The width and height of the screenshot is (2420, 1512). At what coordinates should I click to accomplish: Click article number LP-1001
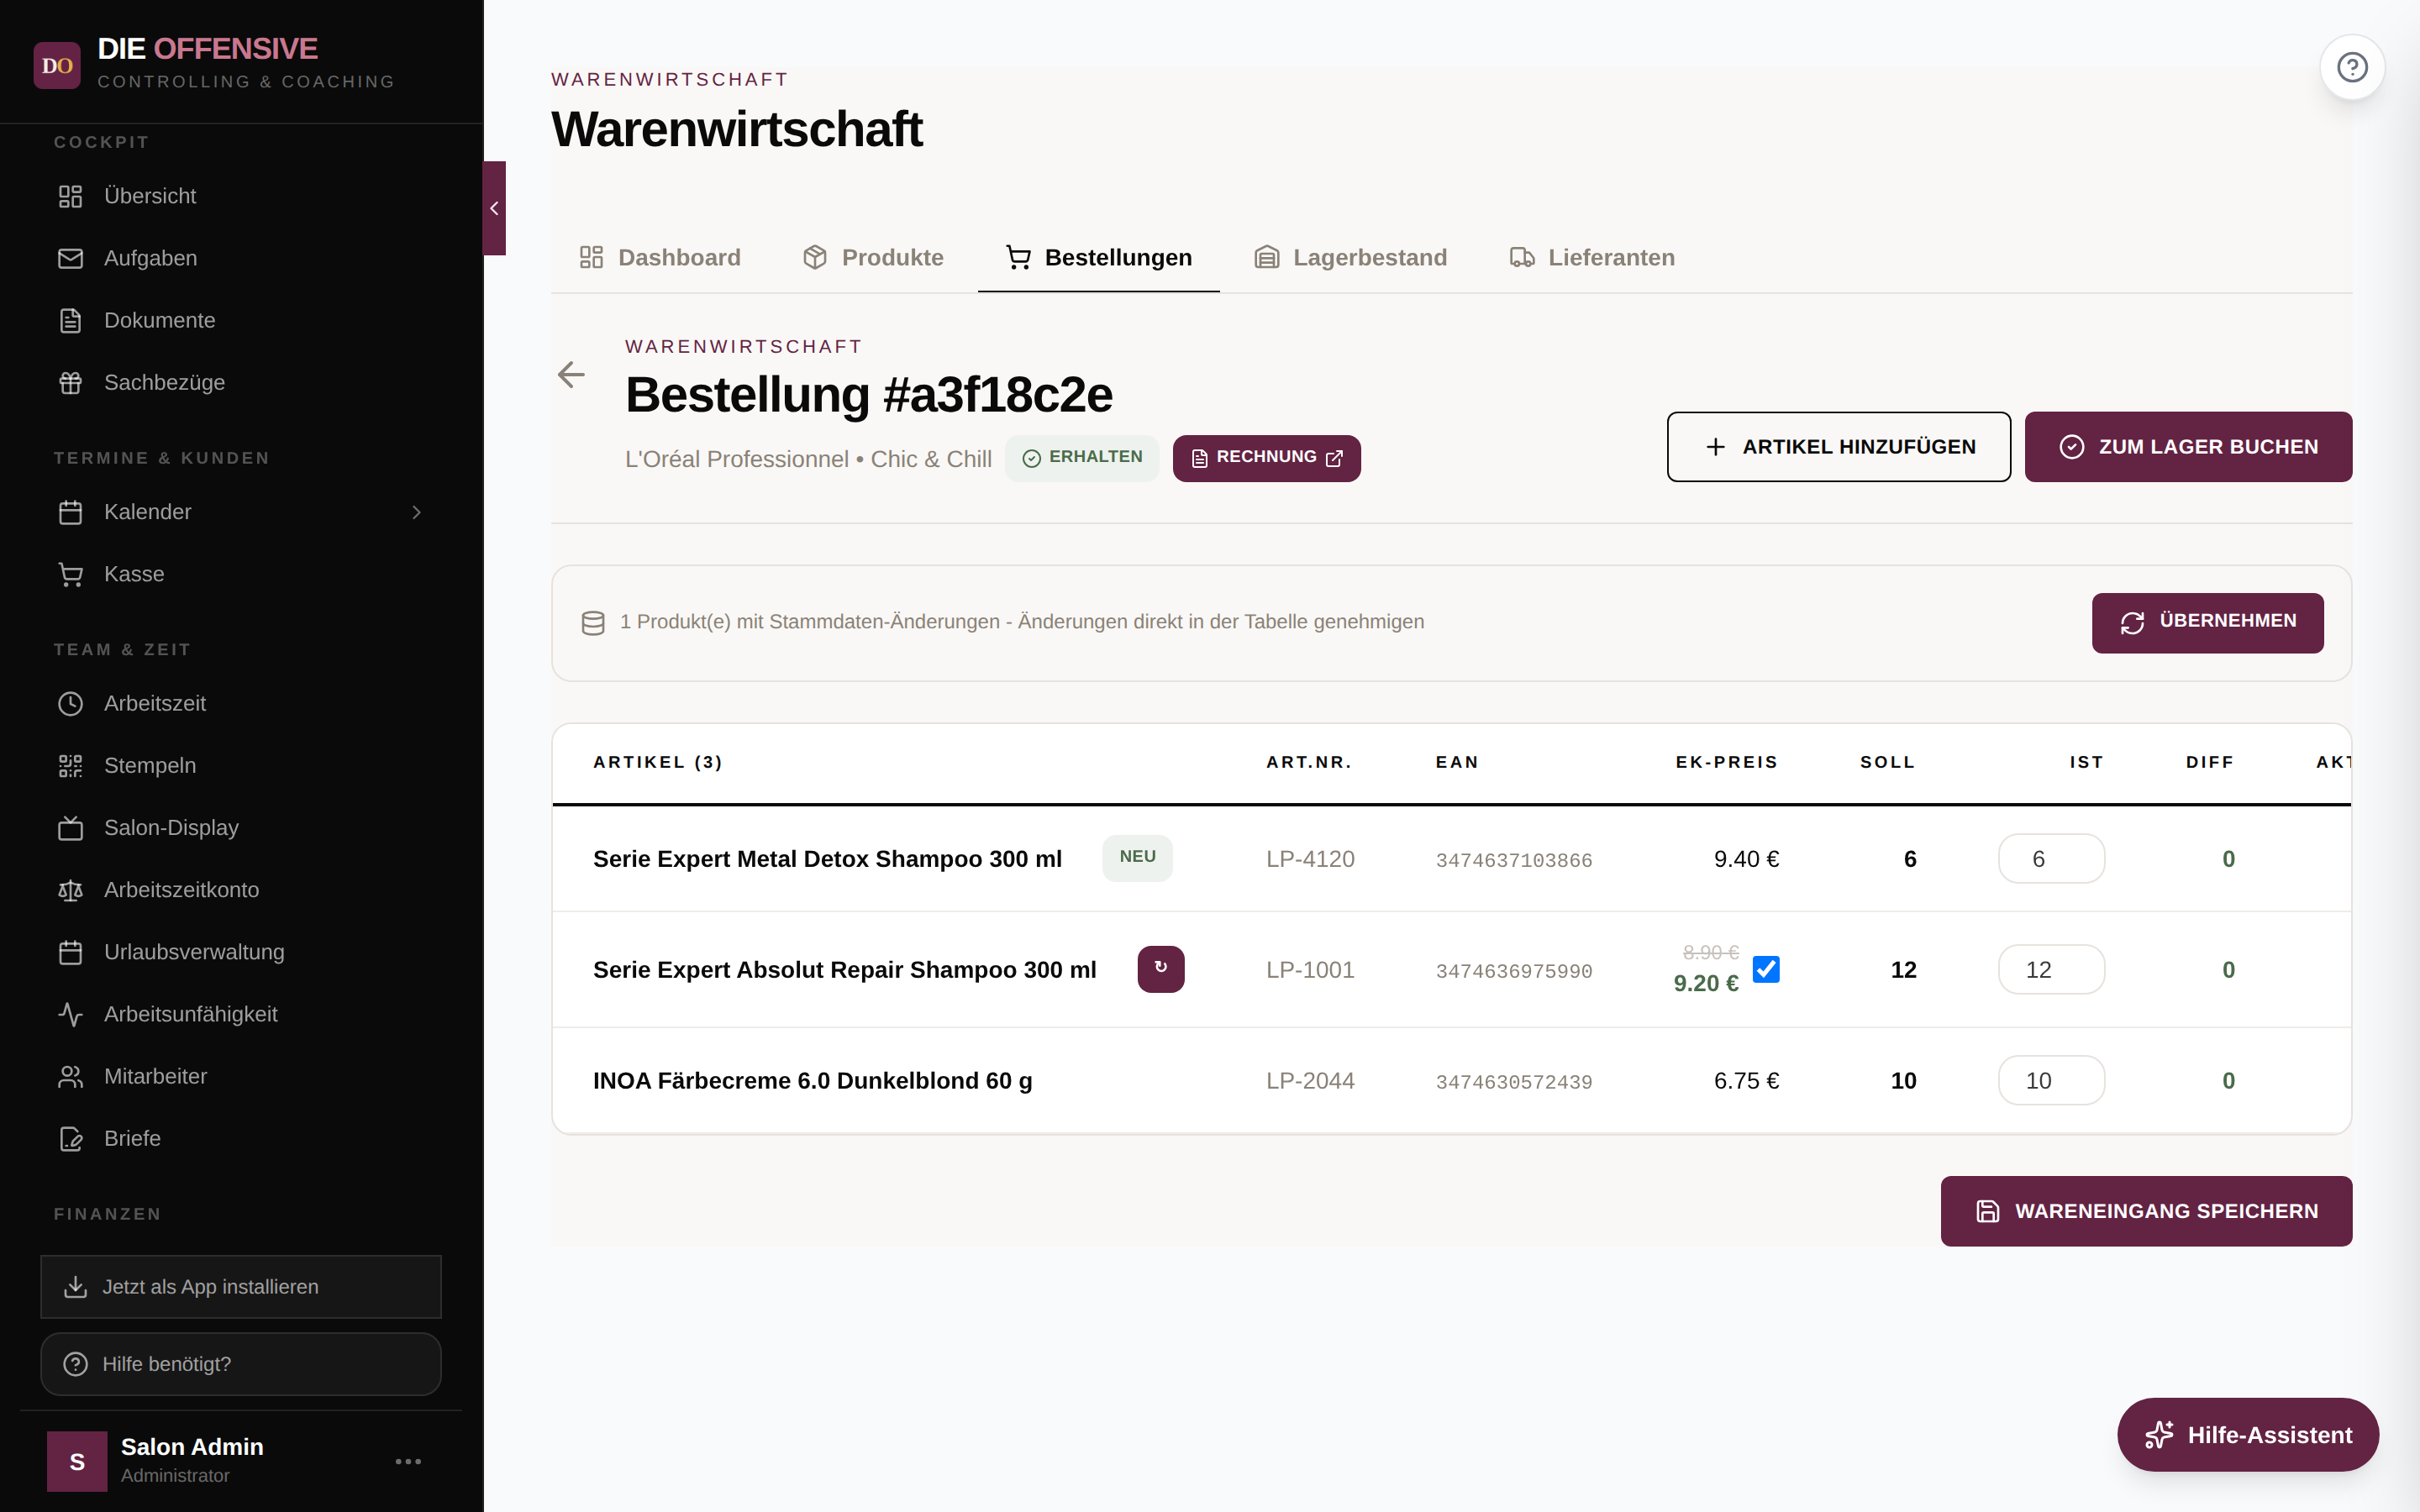pos(1310,970)
